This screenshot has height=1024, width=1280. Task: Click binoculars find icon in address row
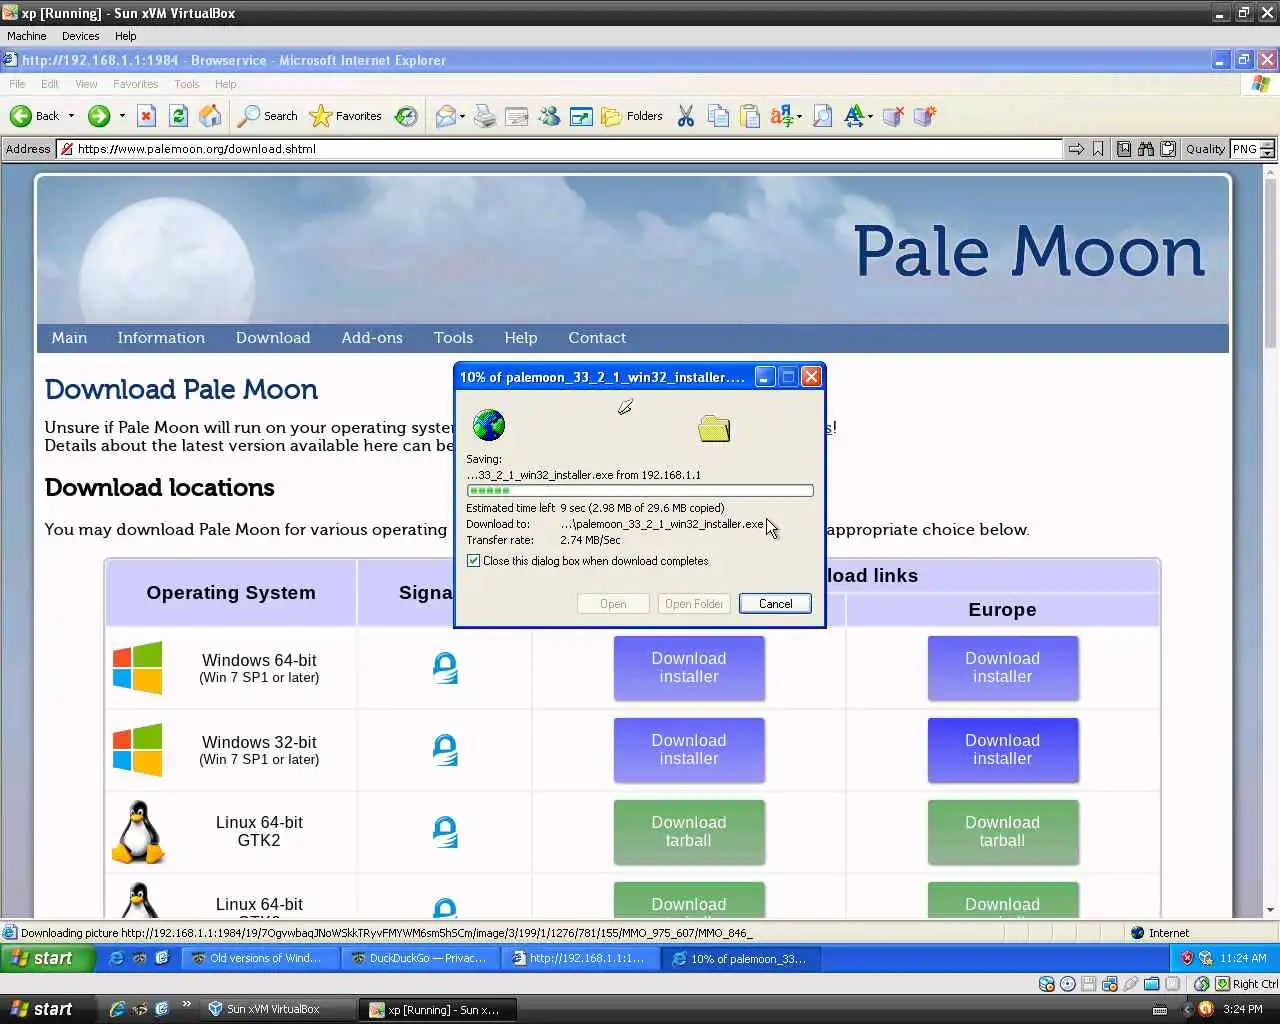tap(1146, 149)
